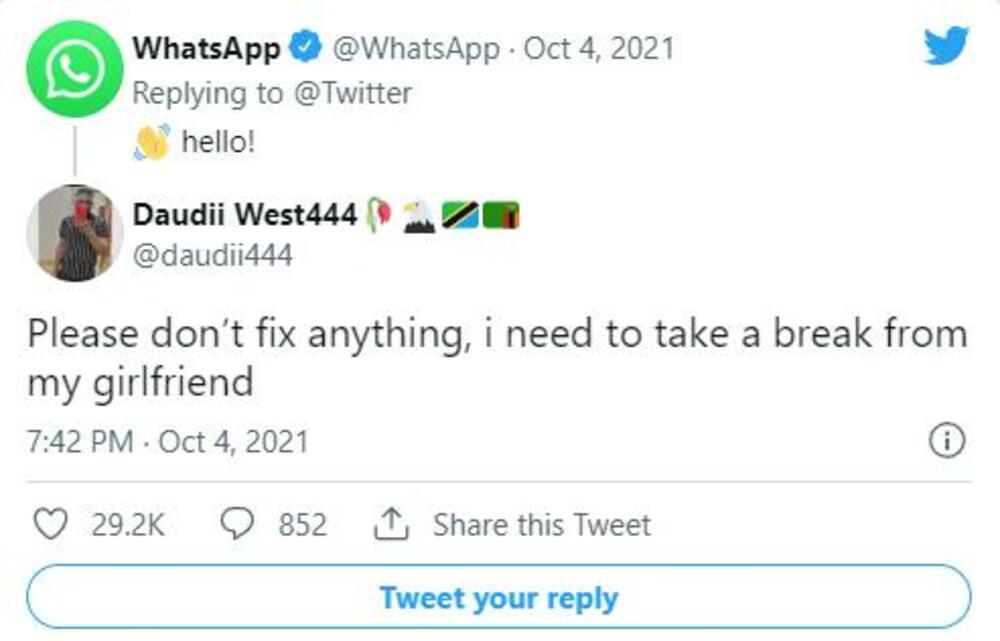Open Daudii West444's profile photo

74,233
